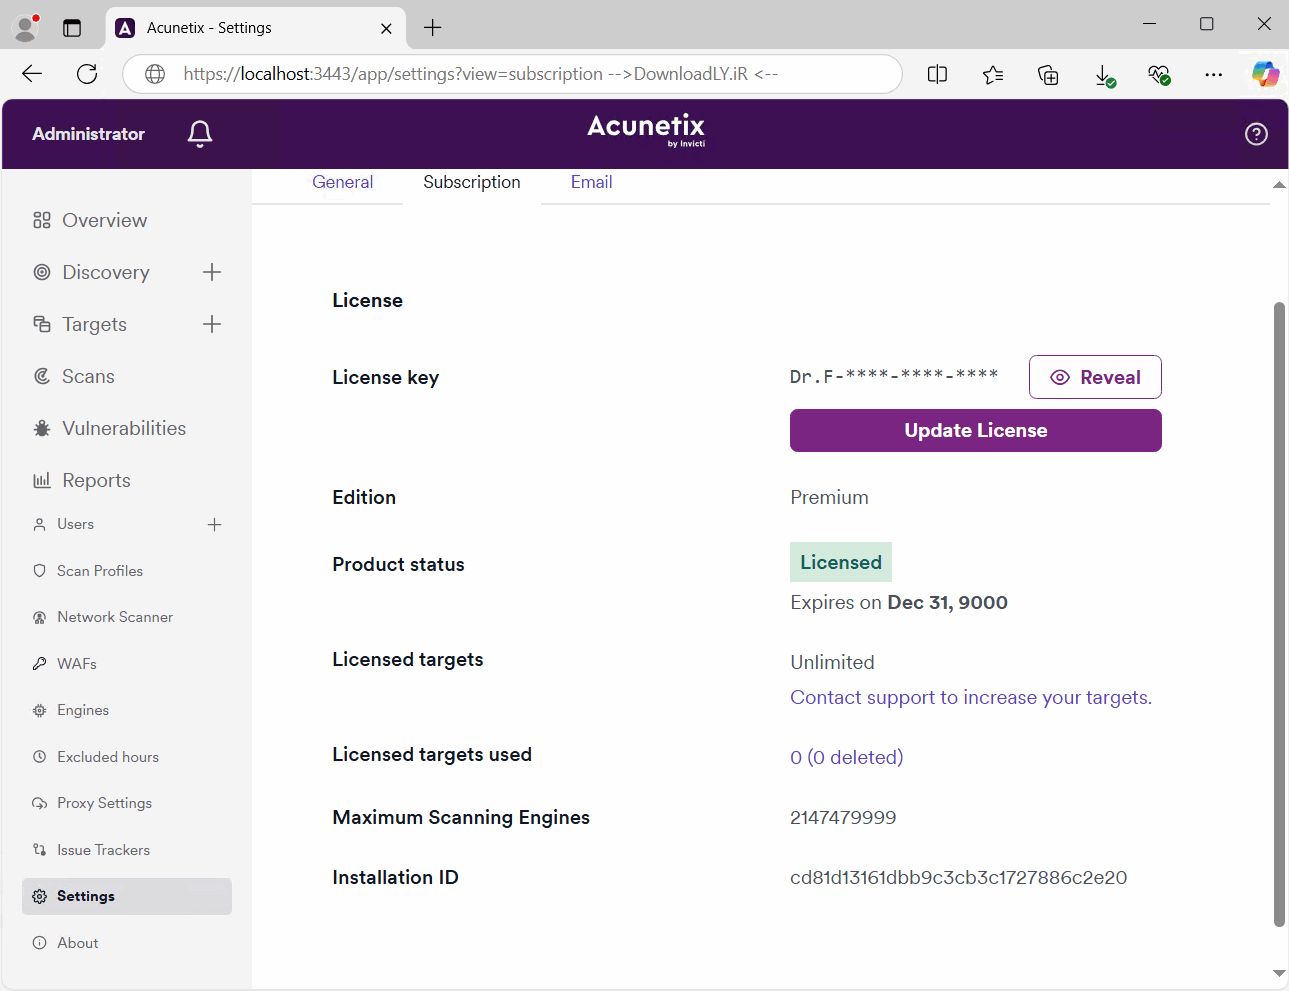Click the Network Scanner icon
The height and width of the screenshot is (991, 1289).
[40, 617]
